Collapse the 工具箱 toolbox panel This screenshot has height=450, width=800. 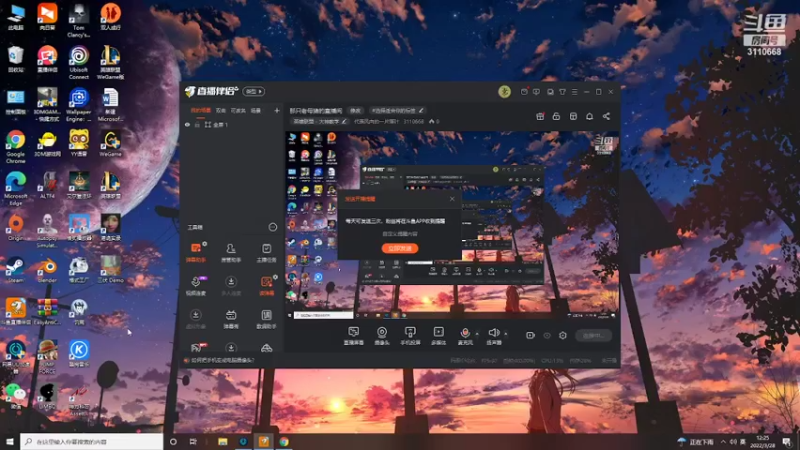click(273, 227)
